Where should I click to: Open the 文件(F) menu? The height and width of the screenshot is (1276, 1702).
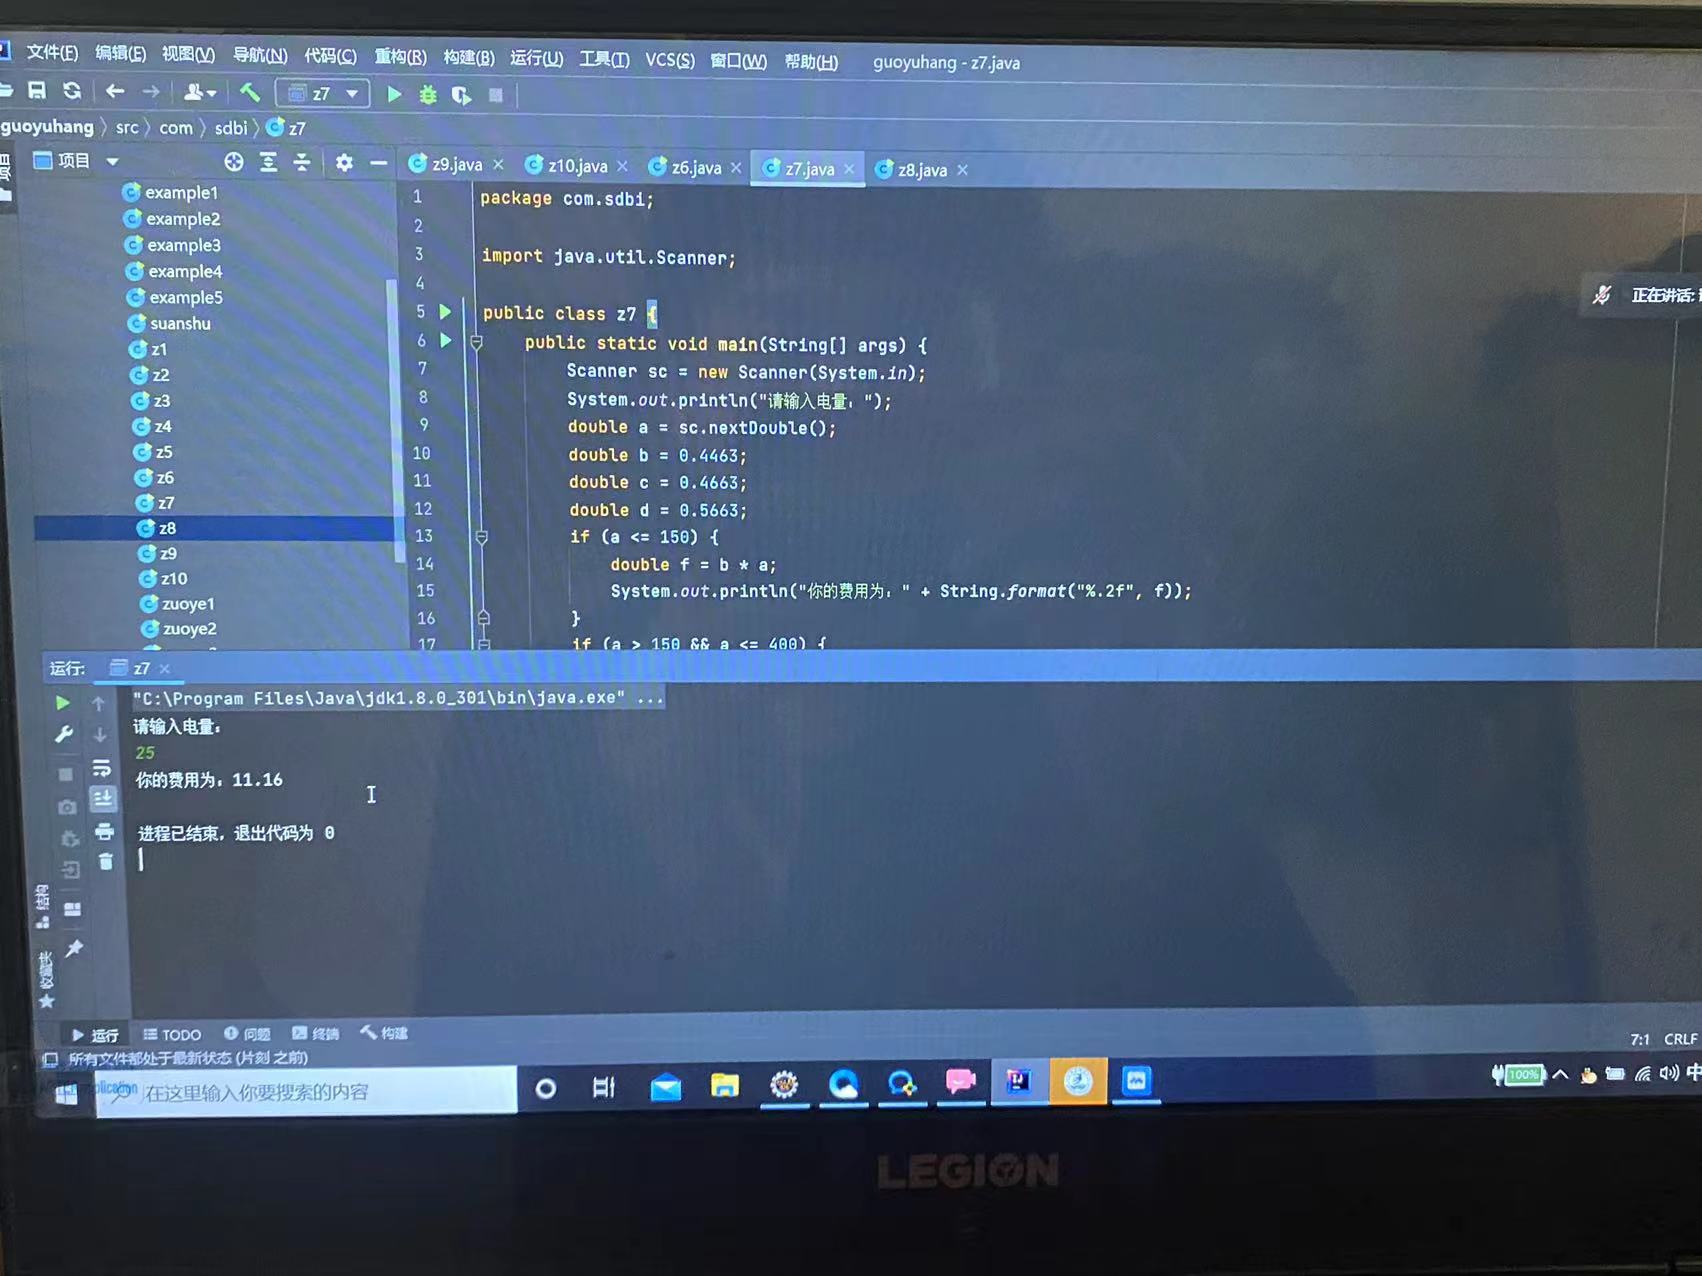(51, 52)
